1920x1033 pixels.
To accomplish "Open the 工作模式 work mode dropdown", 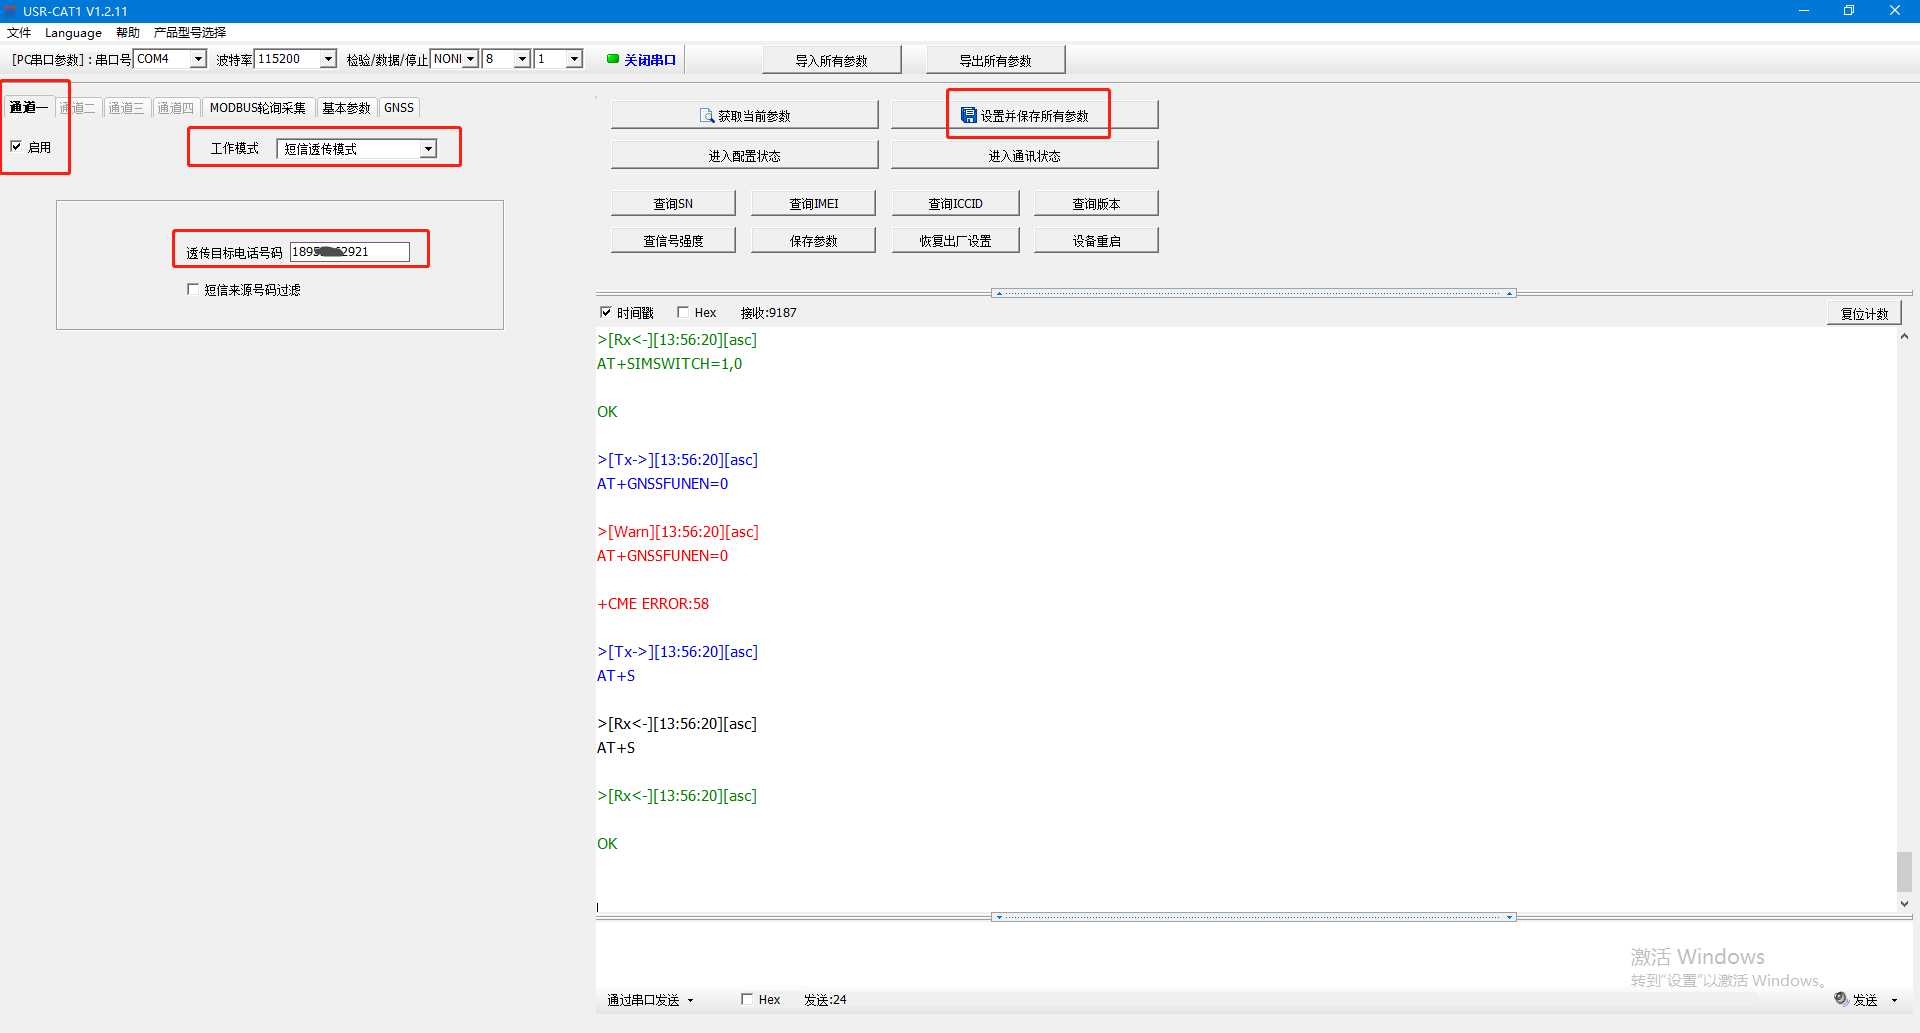I will pyautogui.click(x=428, y=149).
